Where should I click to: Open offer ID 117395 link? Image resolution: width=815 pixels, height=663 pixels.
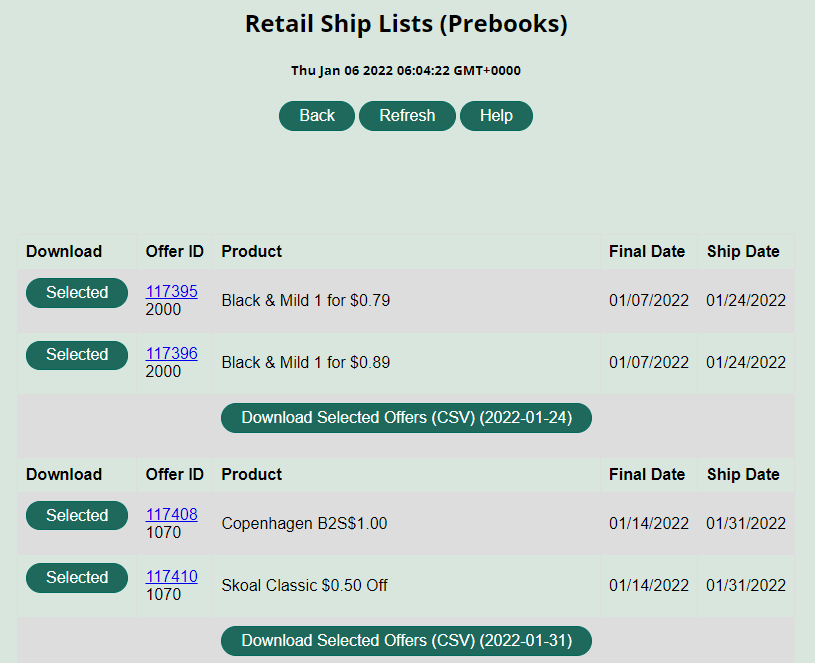click(172, 291)
